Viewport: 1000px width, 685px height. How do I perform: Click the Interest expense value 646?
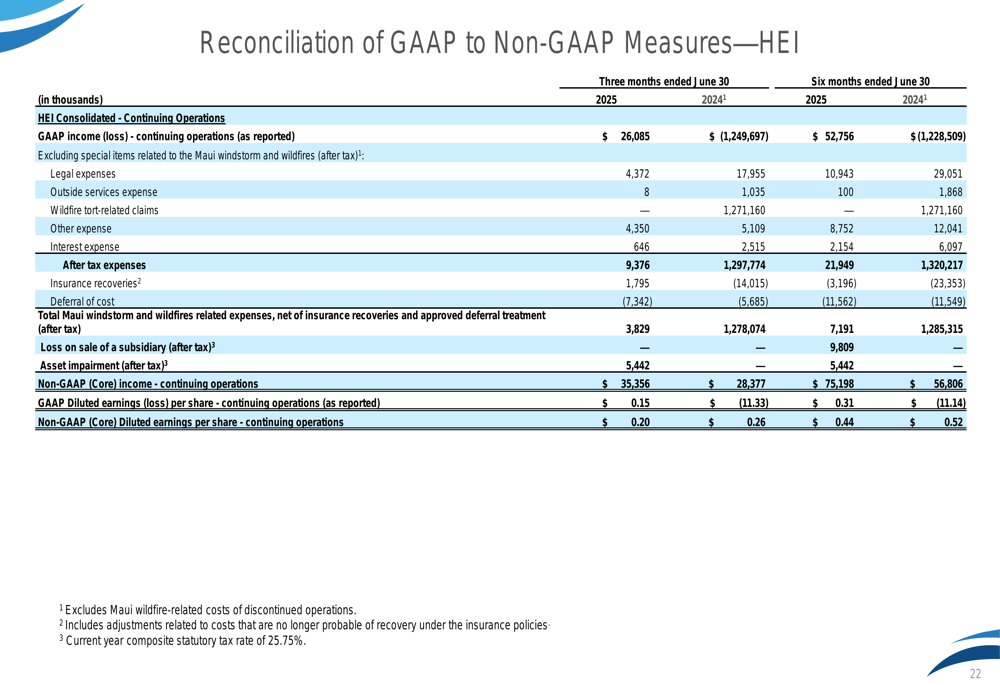click(x=642, y=247)
